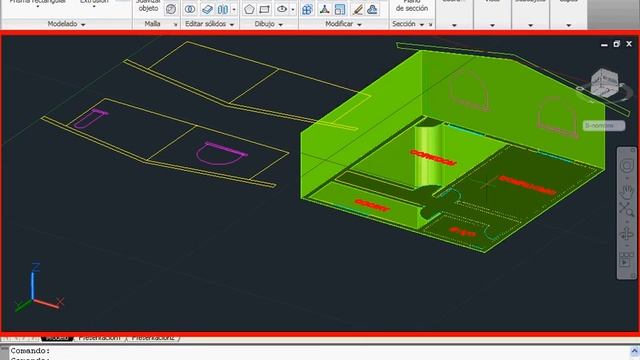Open the ShowMotion navigation tool

point(627,260)
